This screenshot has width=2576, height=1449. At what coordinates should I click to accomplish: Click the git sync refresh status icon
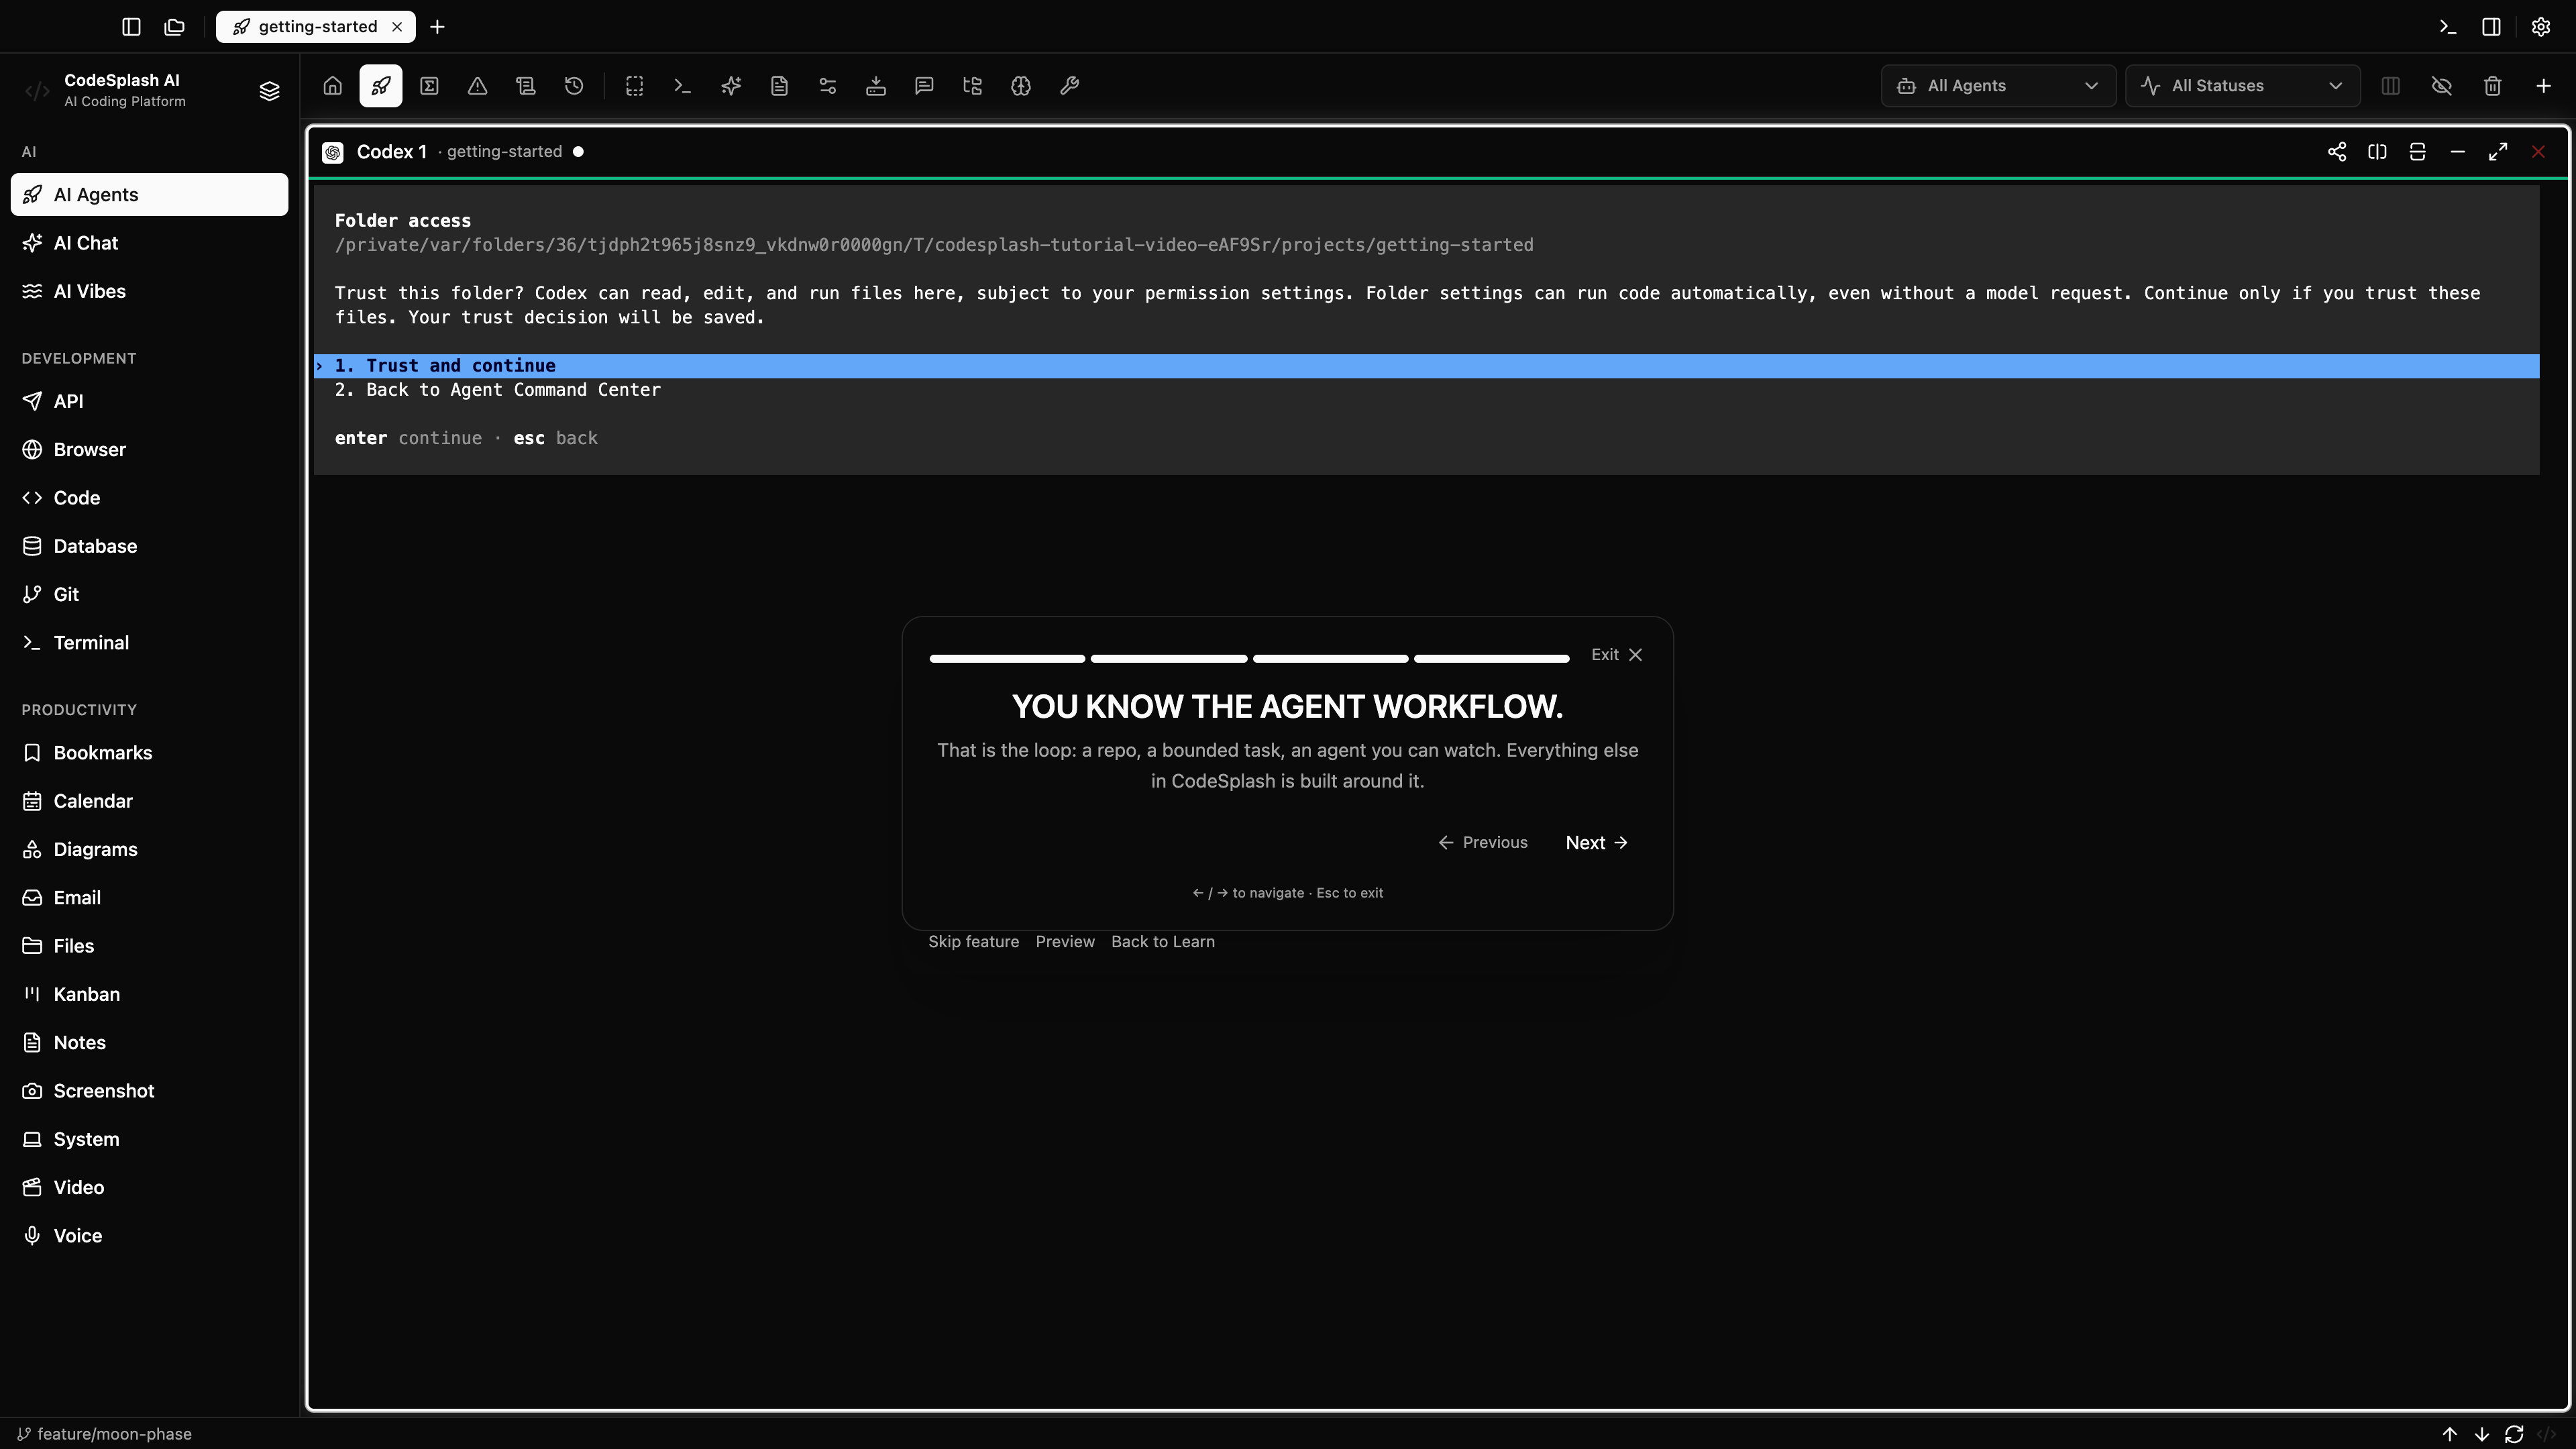pyautogui.click(x=2514, y=1434)
